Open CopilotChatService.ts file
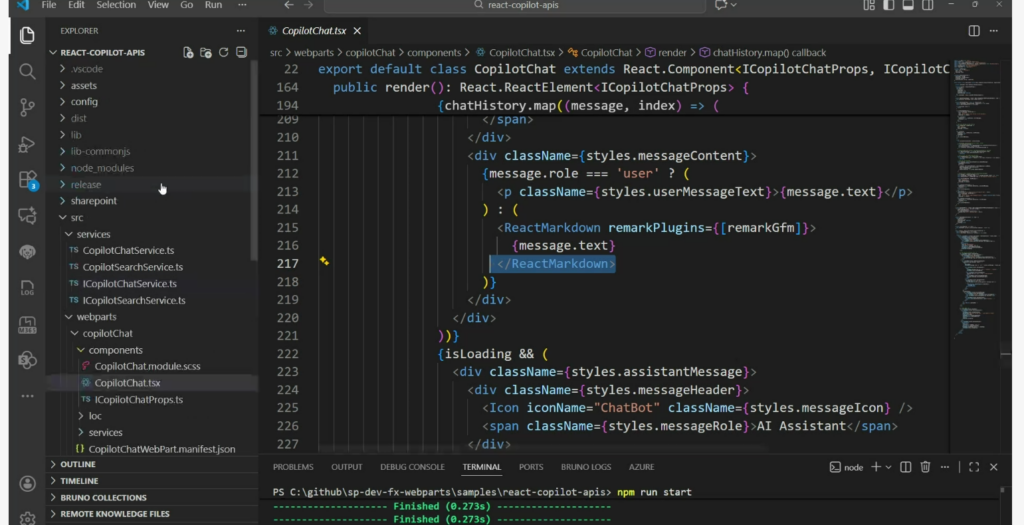The width and height of the screenshot is (1024, 525). click(x=128, y=250)
